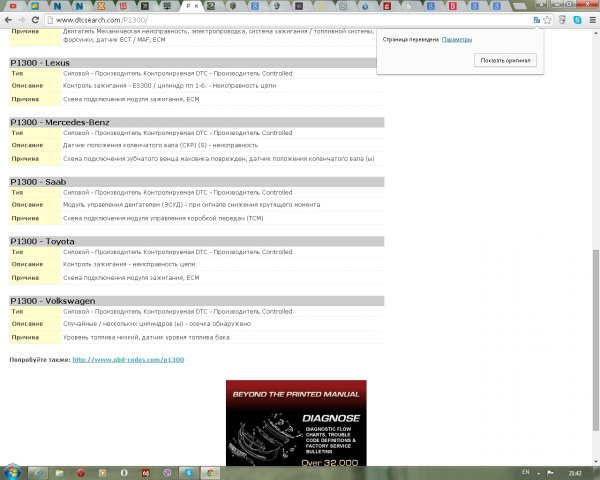Open the Chrome menu (three lines)
Image resolution: width=600 pixels, height=480 pixels.
[x=592, y=20]
